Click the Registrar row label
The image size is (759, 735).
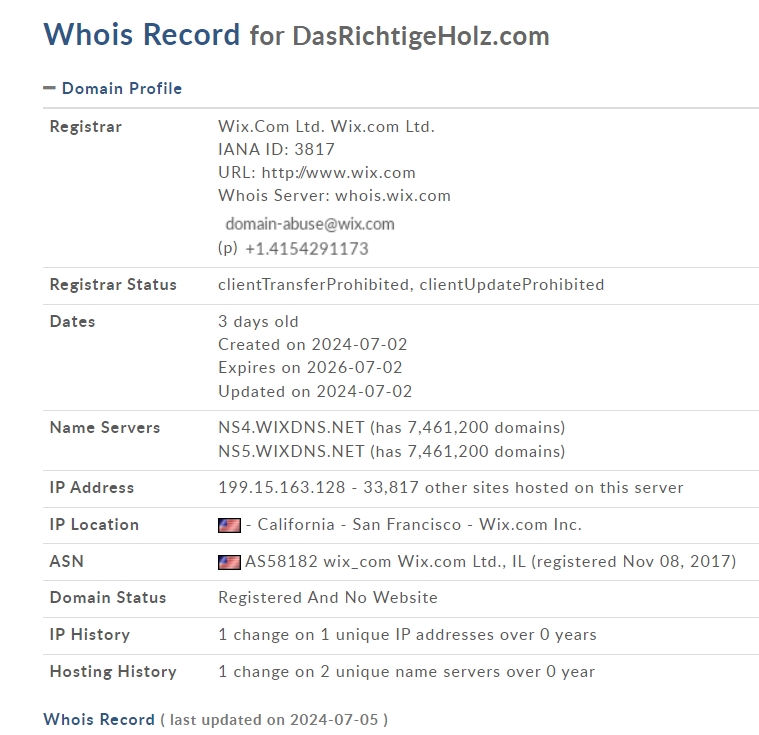(86, 127)
